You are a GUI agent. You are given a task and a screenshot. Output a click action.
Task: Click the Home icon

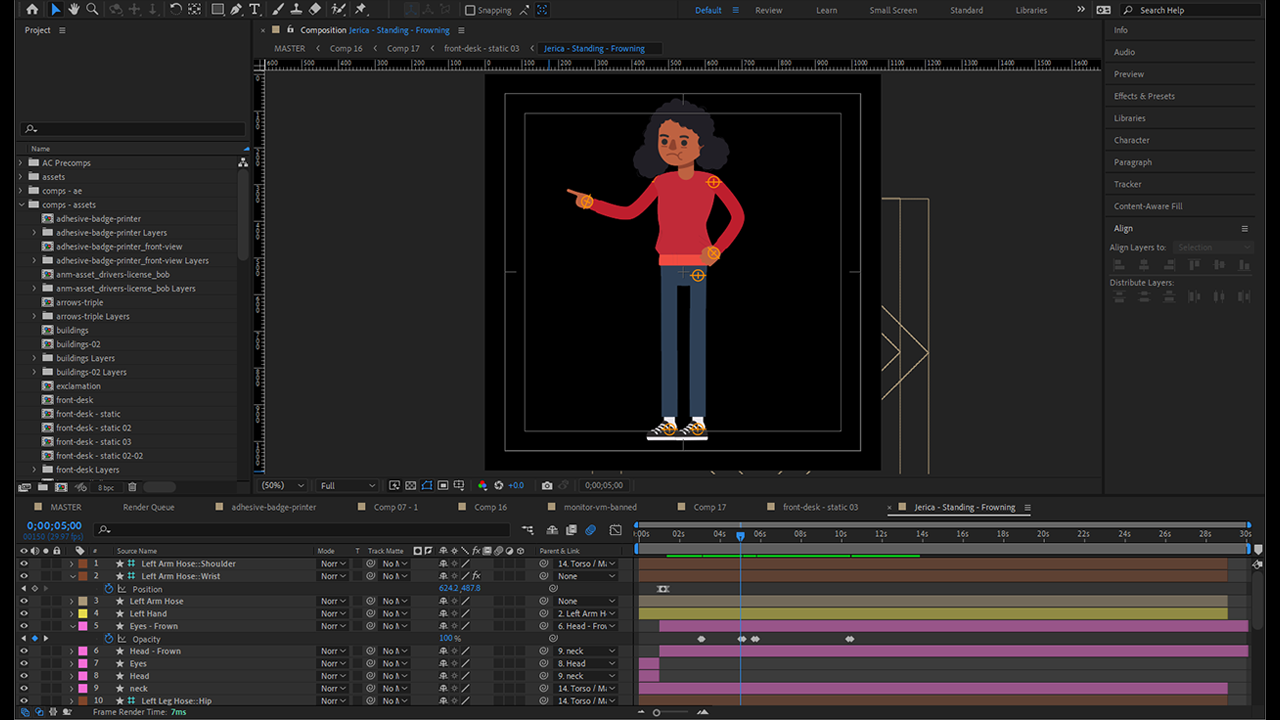pyautogui.click(x=32, y=9)
